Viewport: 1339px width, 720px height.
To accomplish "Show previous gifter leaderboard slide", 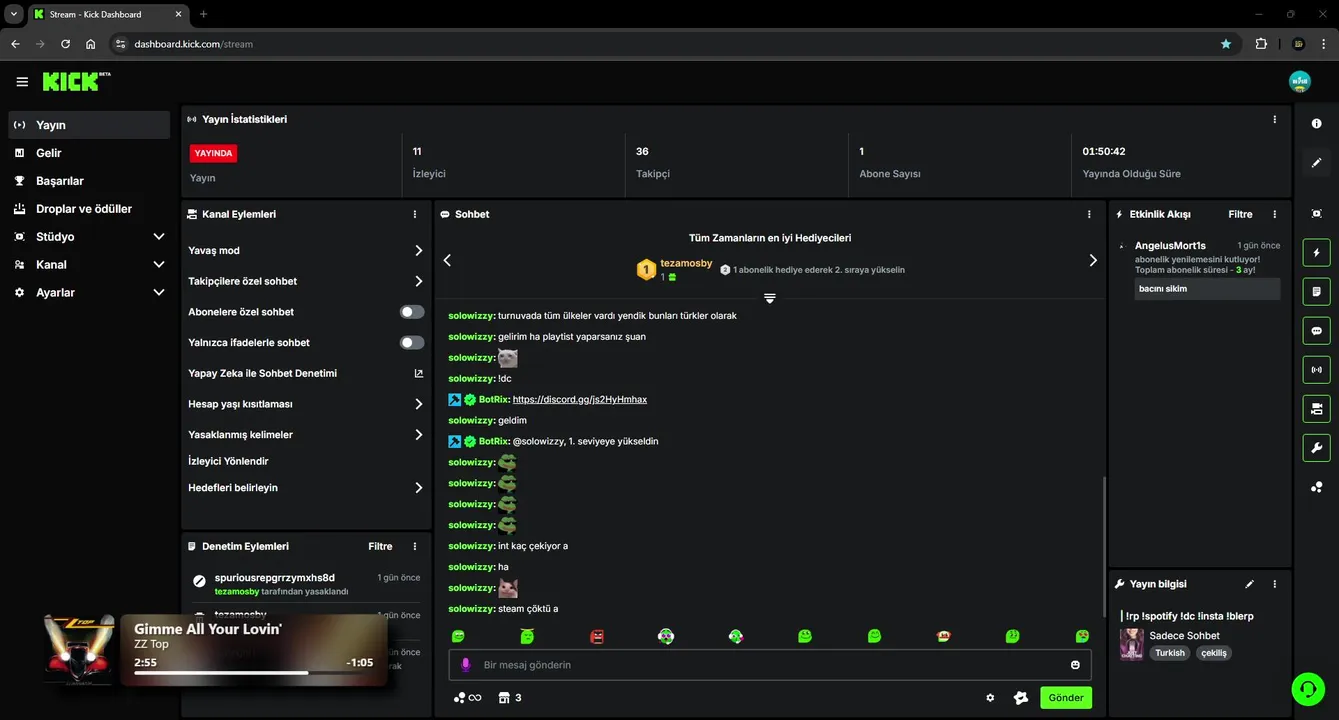I will (x=447, y=260).
